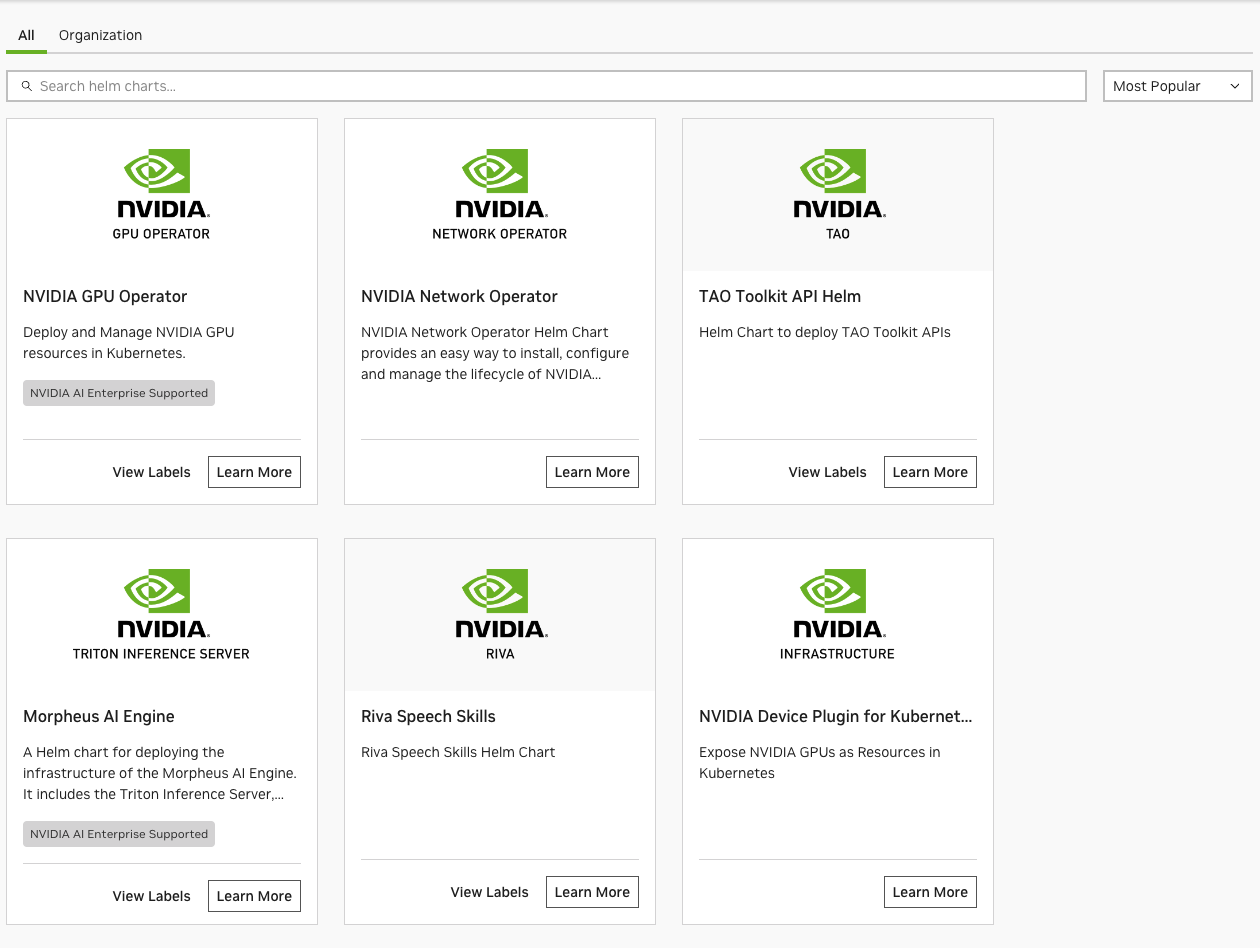Viewport: 1260px width, 948px height.
Task: Learn More about NVIDIA Device Plugin
Action: click(930, 892)
